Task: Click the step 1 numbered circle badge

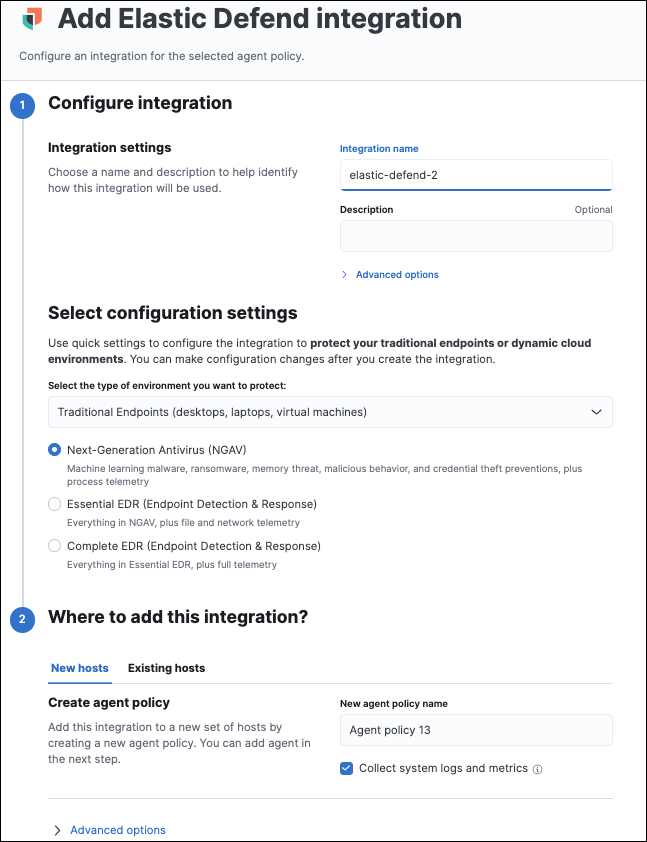Action: [x=22, y=105]
